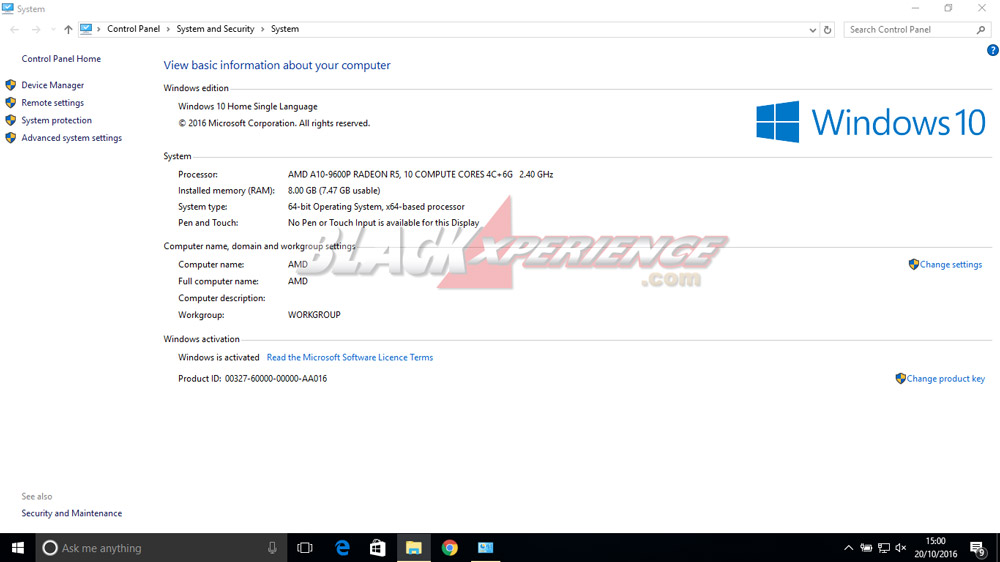
Task: Open Security and Maintenance link
Action: coord(71,513)
